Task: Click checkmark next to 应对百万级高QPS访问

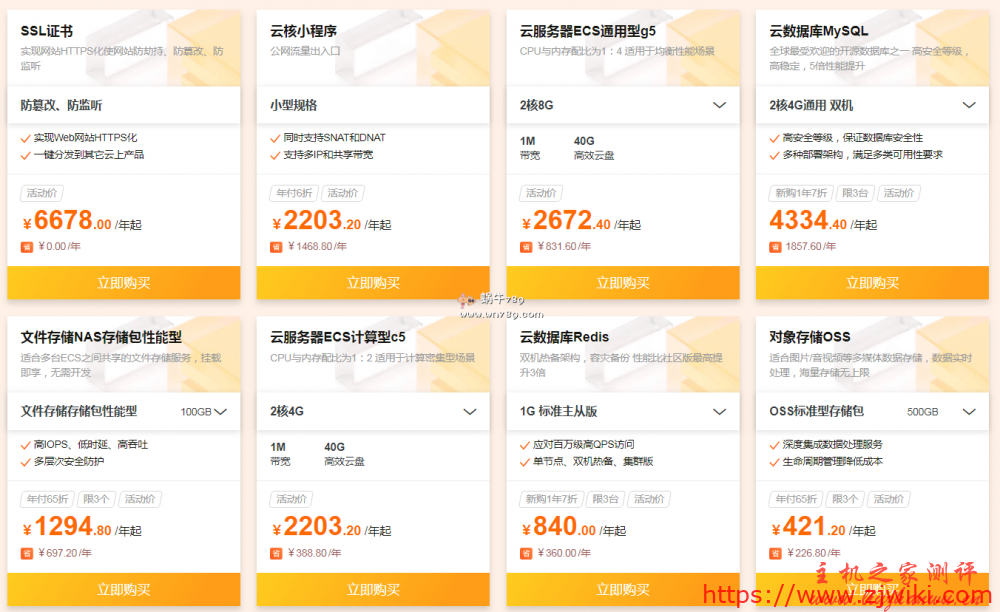Action: point(525,445)
